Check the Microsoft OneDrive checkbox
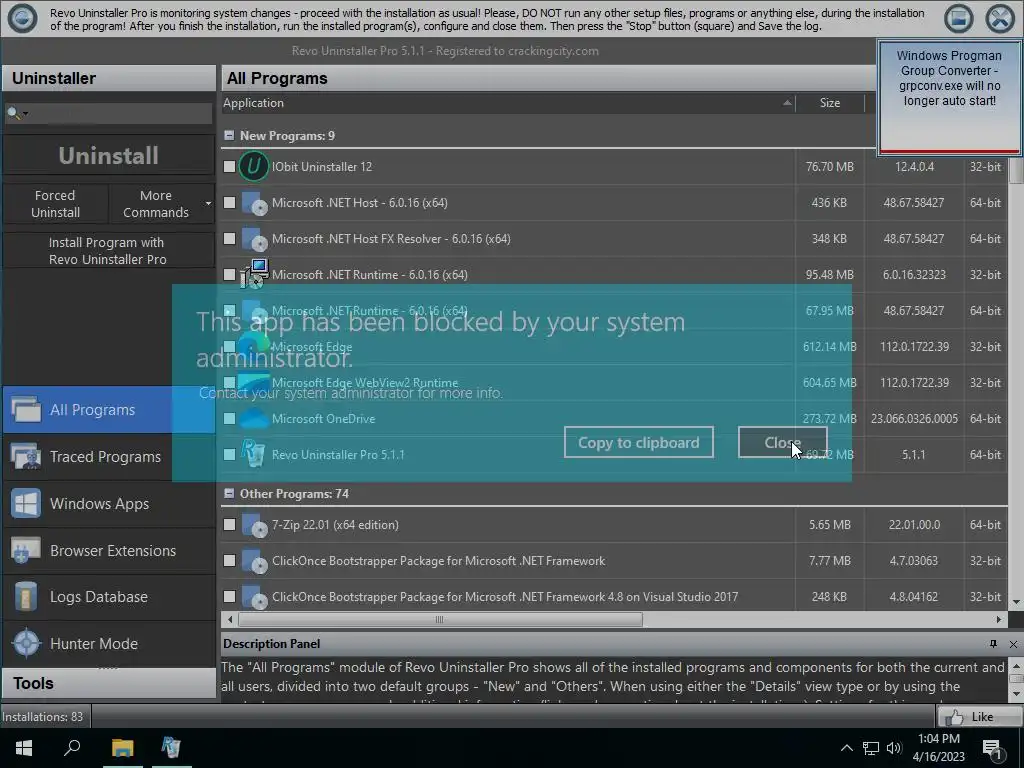The width and height of the screenshot is (1024, 768). click(229, 418)
